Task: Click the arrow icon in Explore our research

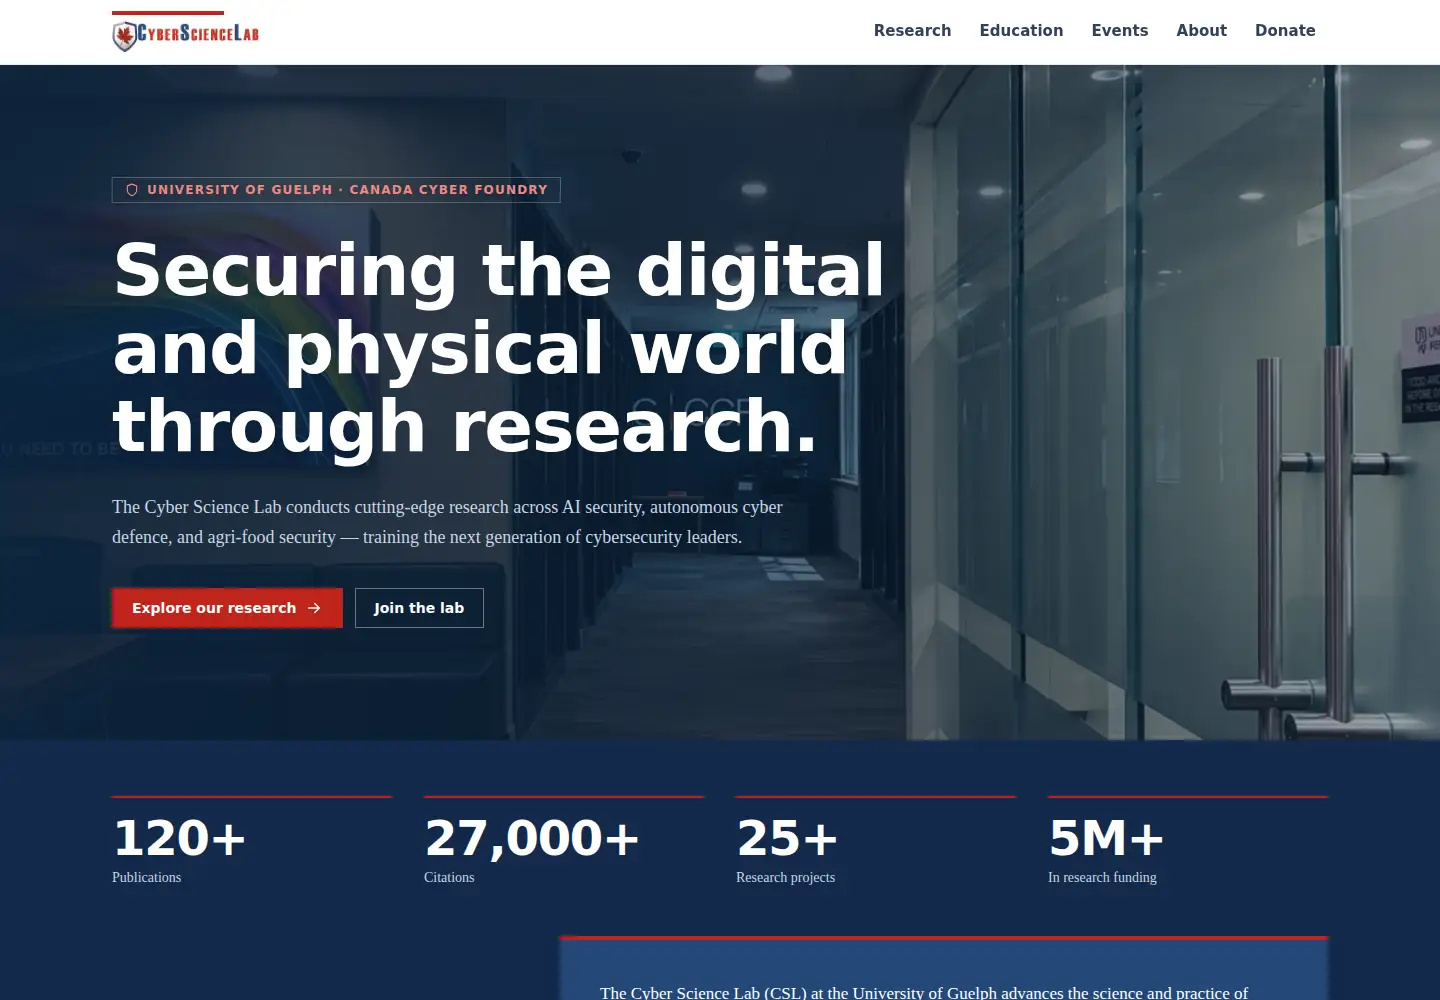Action: [314, 608]
